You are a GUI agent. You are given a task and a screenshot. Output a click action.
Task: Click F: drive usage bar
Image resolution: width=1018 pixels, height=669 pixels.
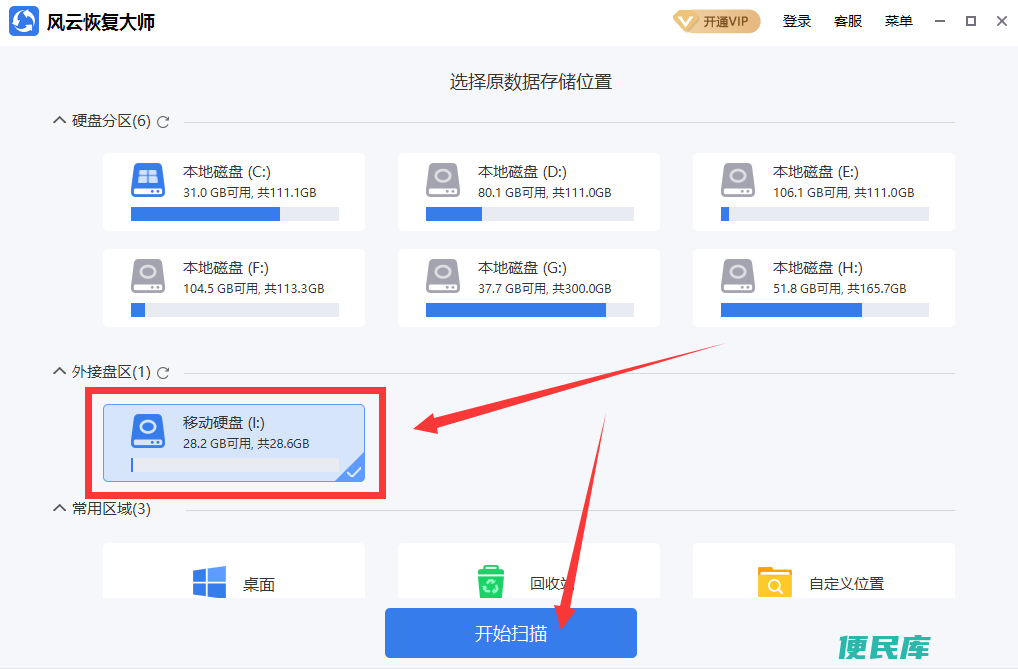(x=234, y=310)
